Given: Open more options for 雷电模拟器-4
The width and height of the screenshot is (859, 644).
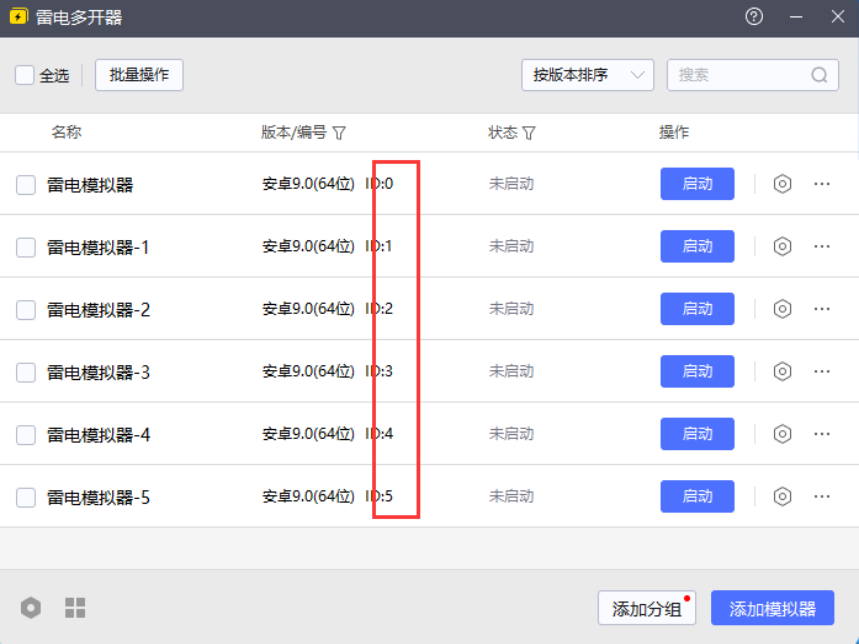Looking at the screenshot, I should pyautogui.click(x=822, y=434).
